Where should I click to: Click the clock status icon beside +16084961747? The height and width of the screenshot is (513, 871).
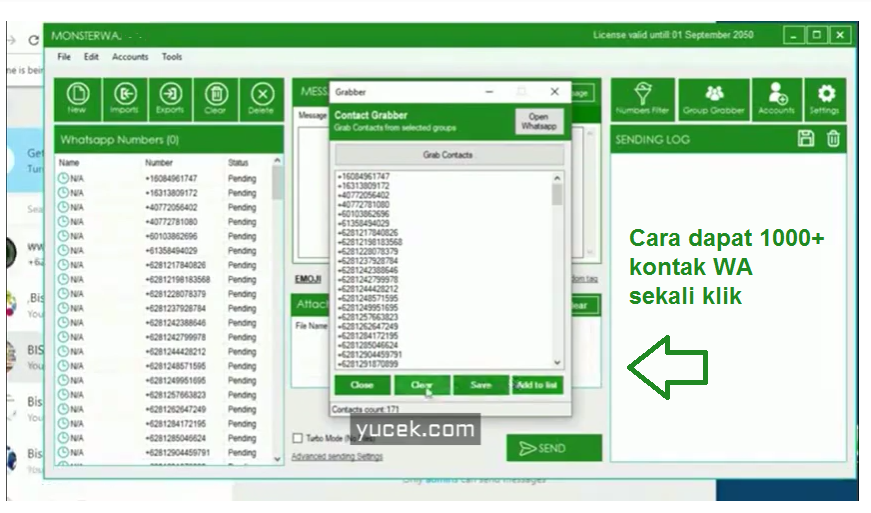pos(63,178)
